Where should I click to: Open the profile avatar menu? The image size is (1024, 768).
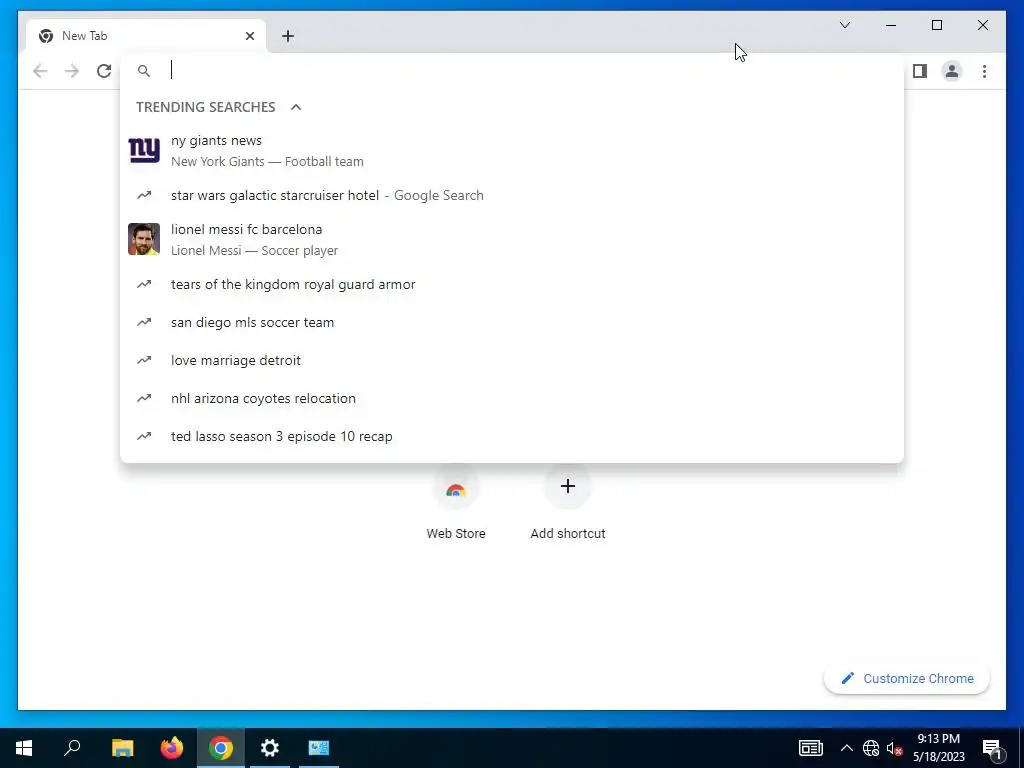click(x=952, y=71)
